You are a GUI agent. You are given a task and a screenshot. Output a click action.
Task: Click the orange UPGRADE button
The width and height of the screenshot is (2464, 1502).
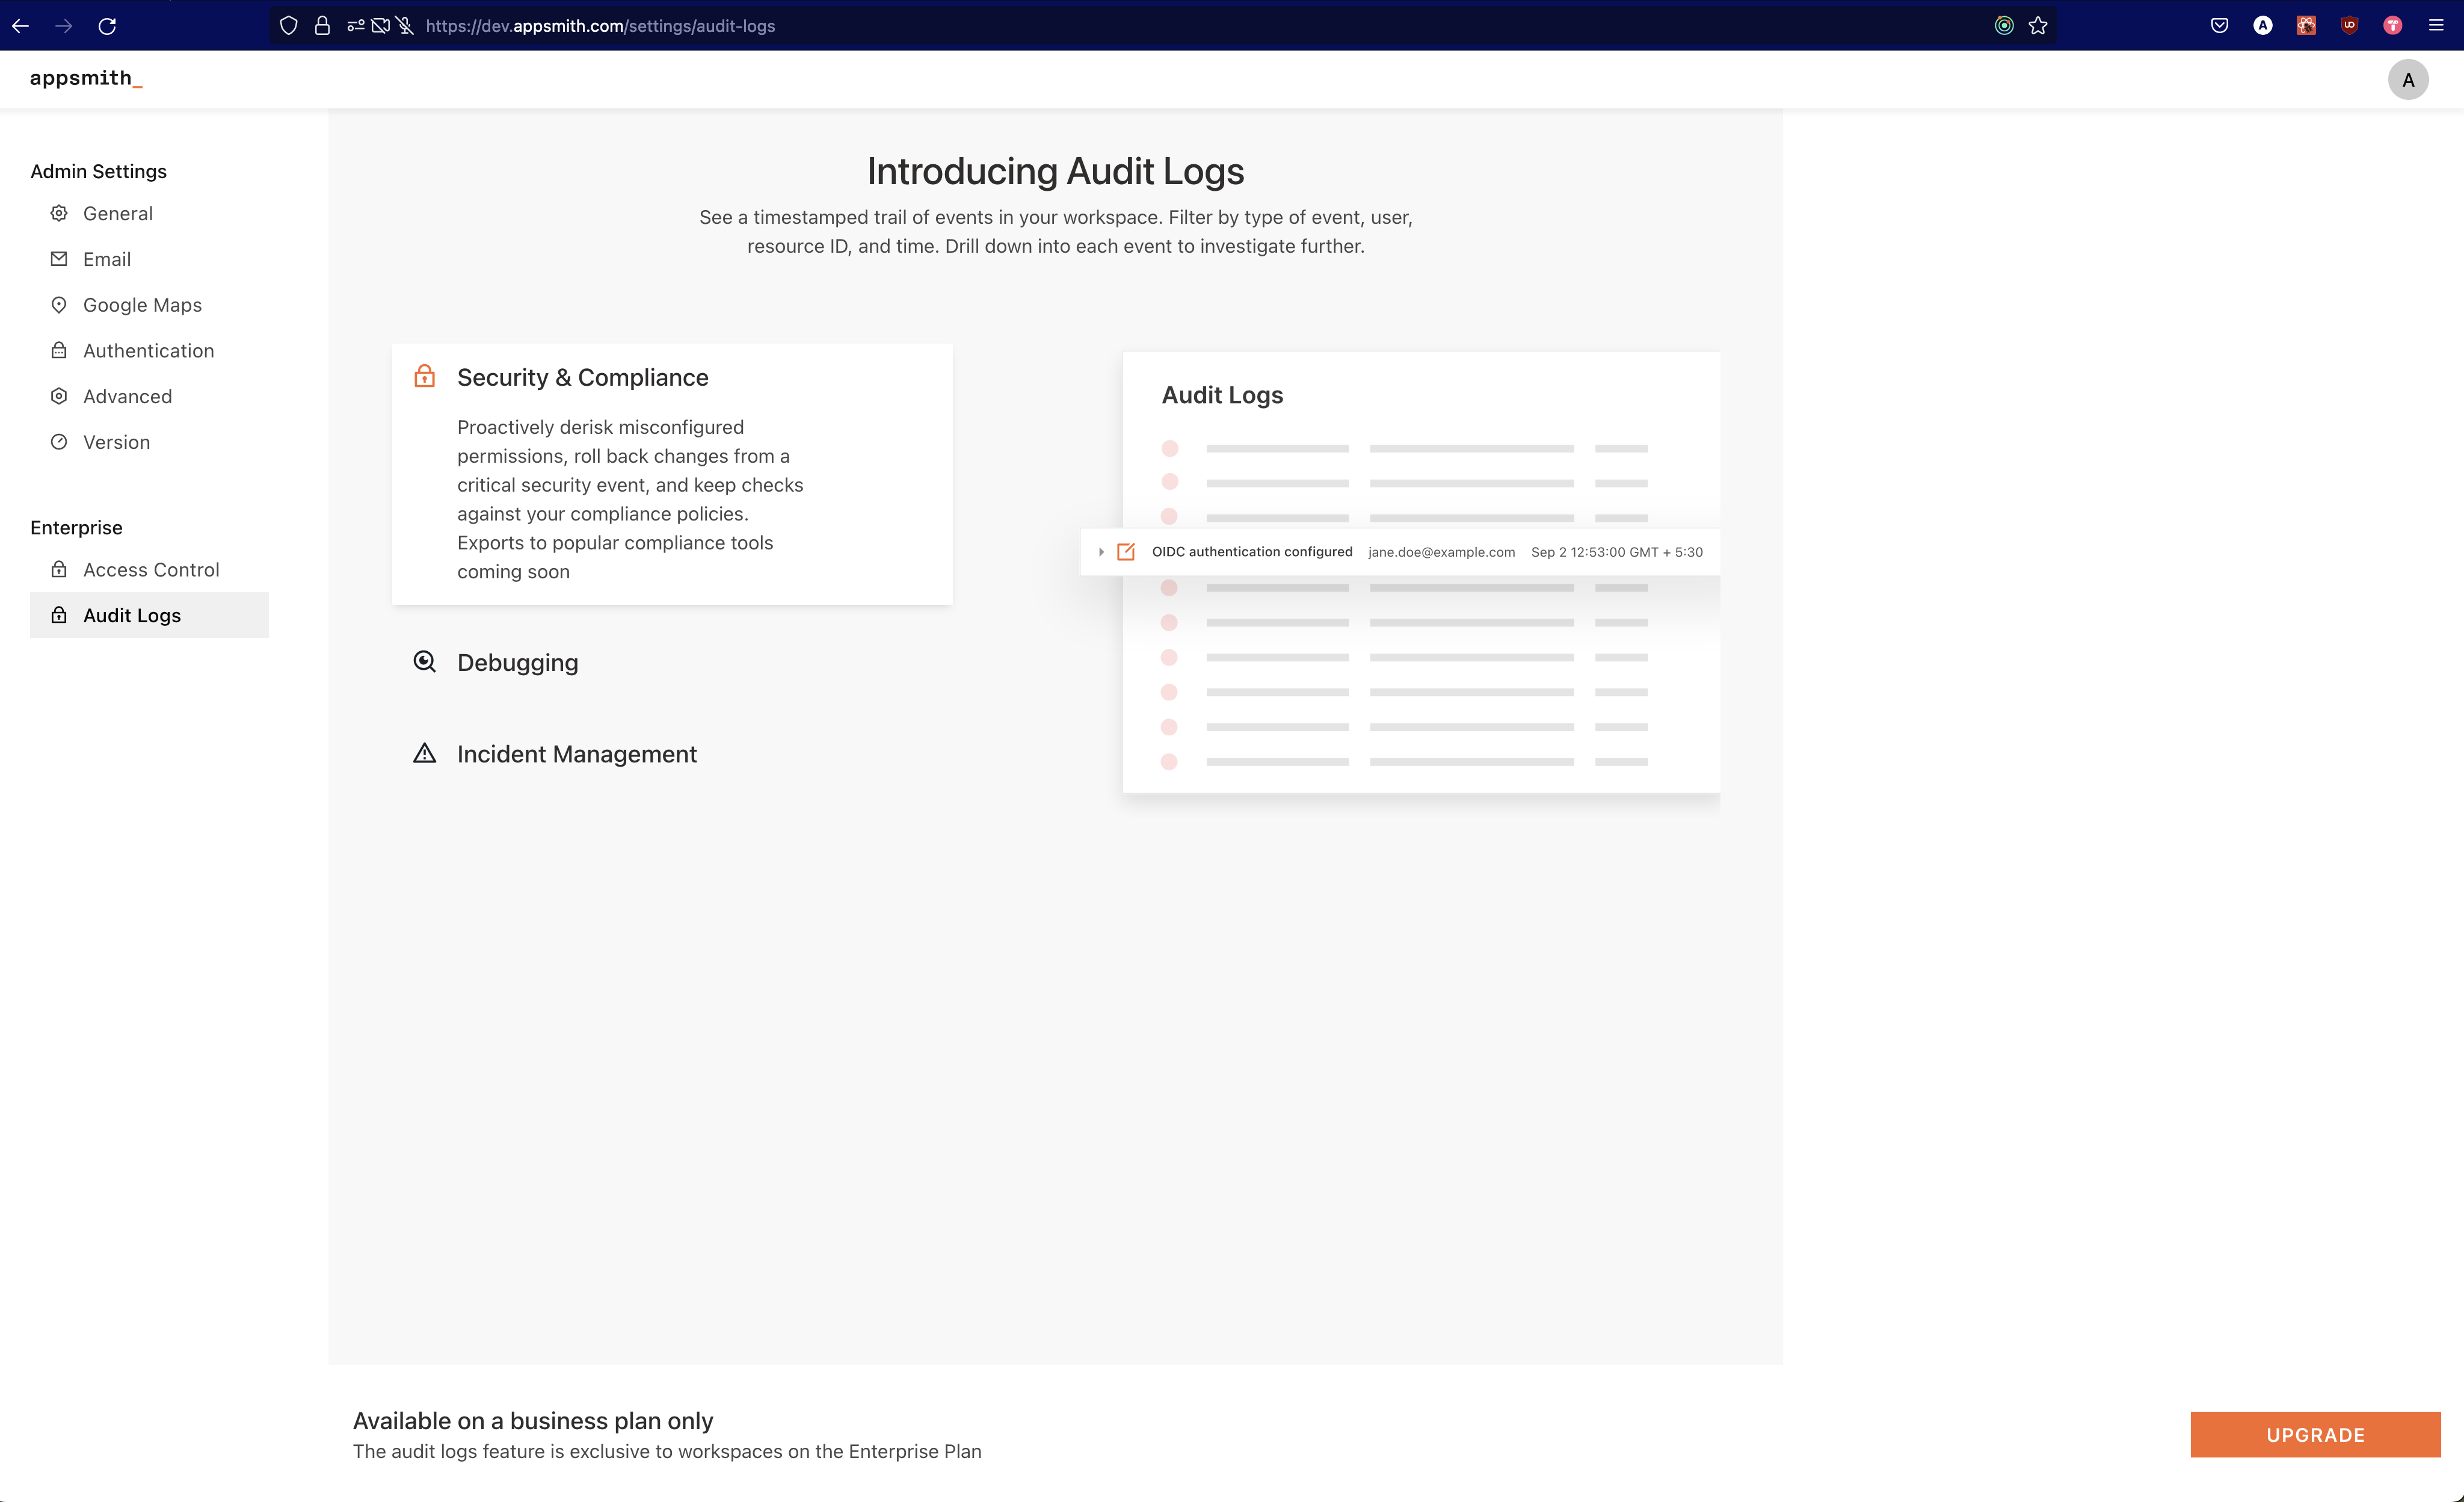[2314, 1434]
